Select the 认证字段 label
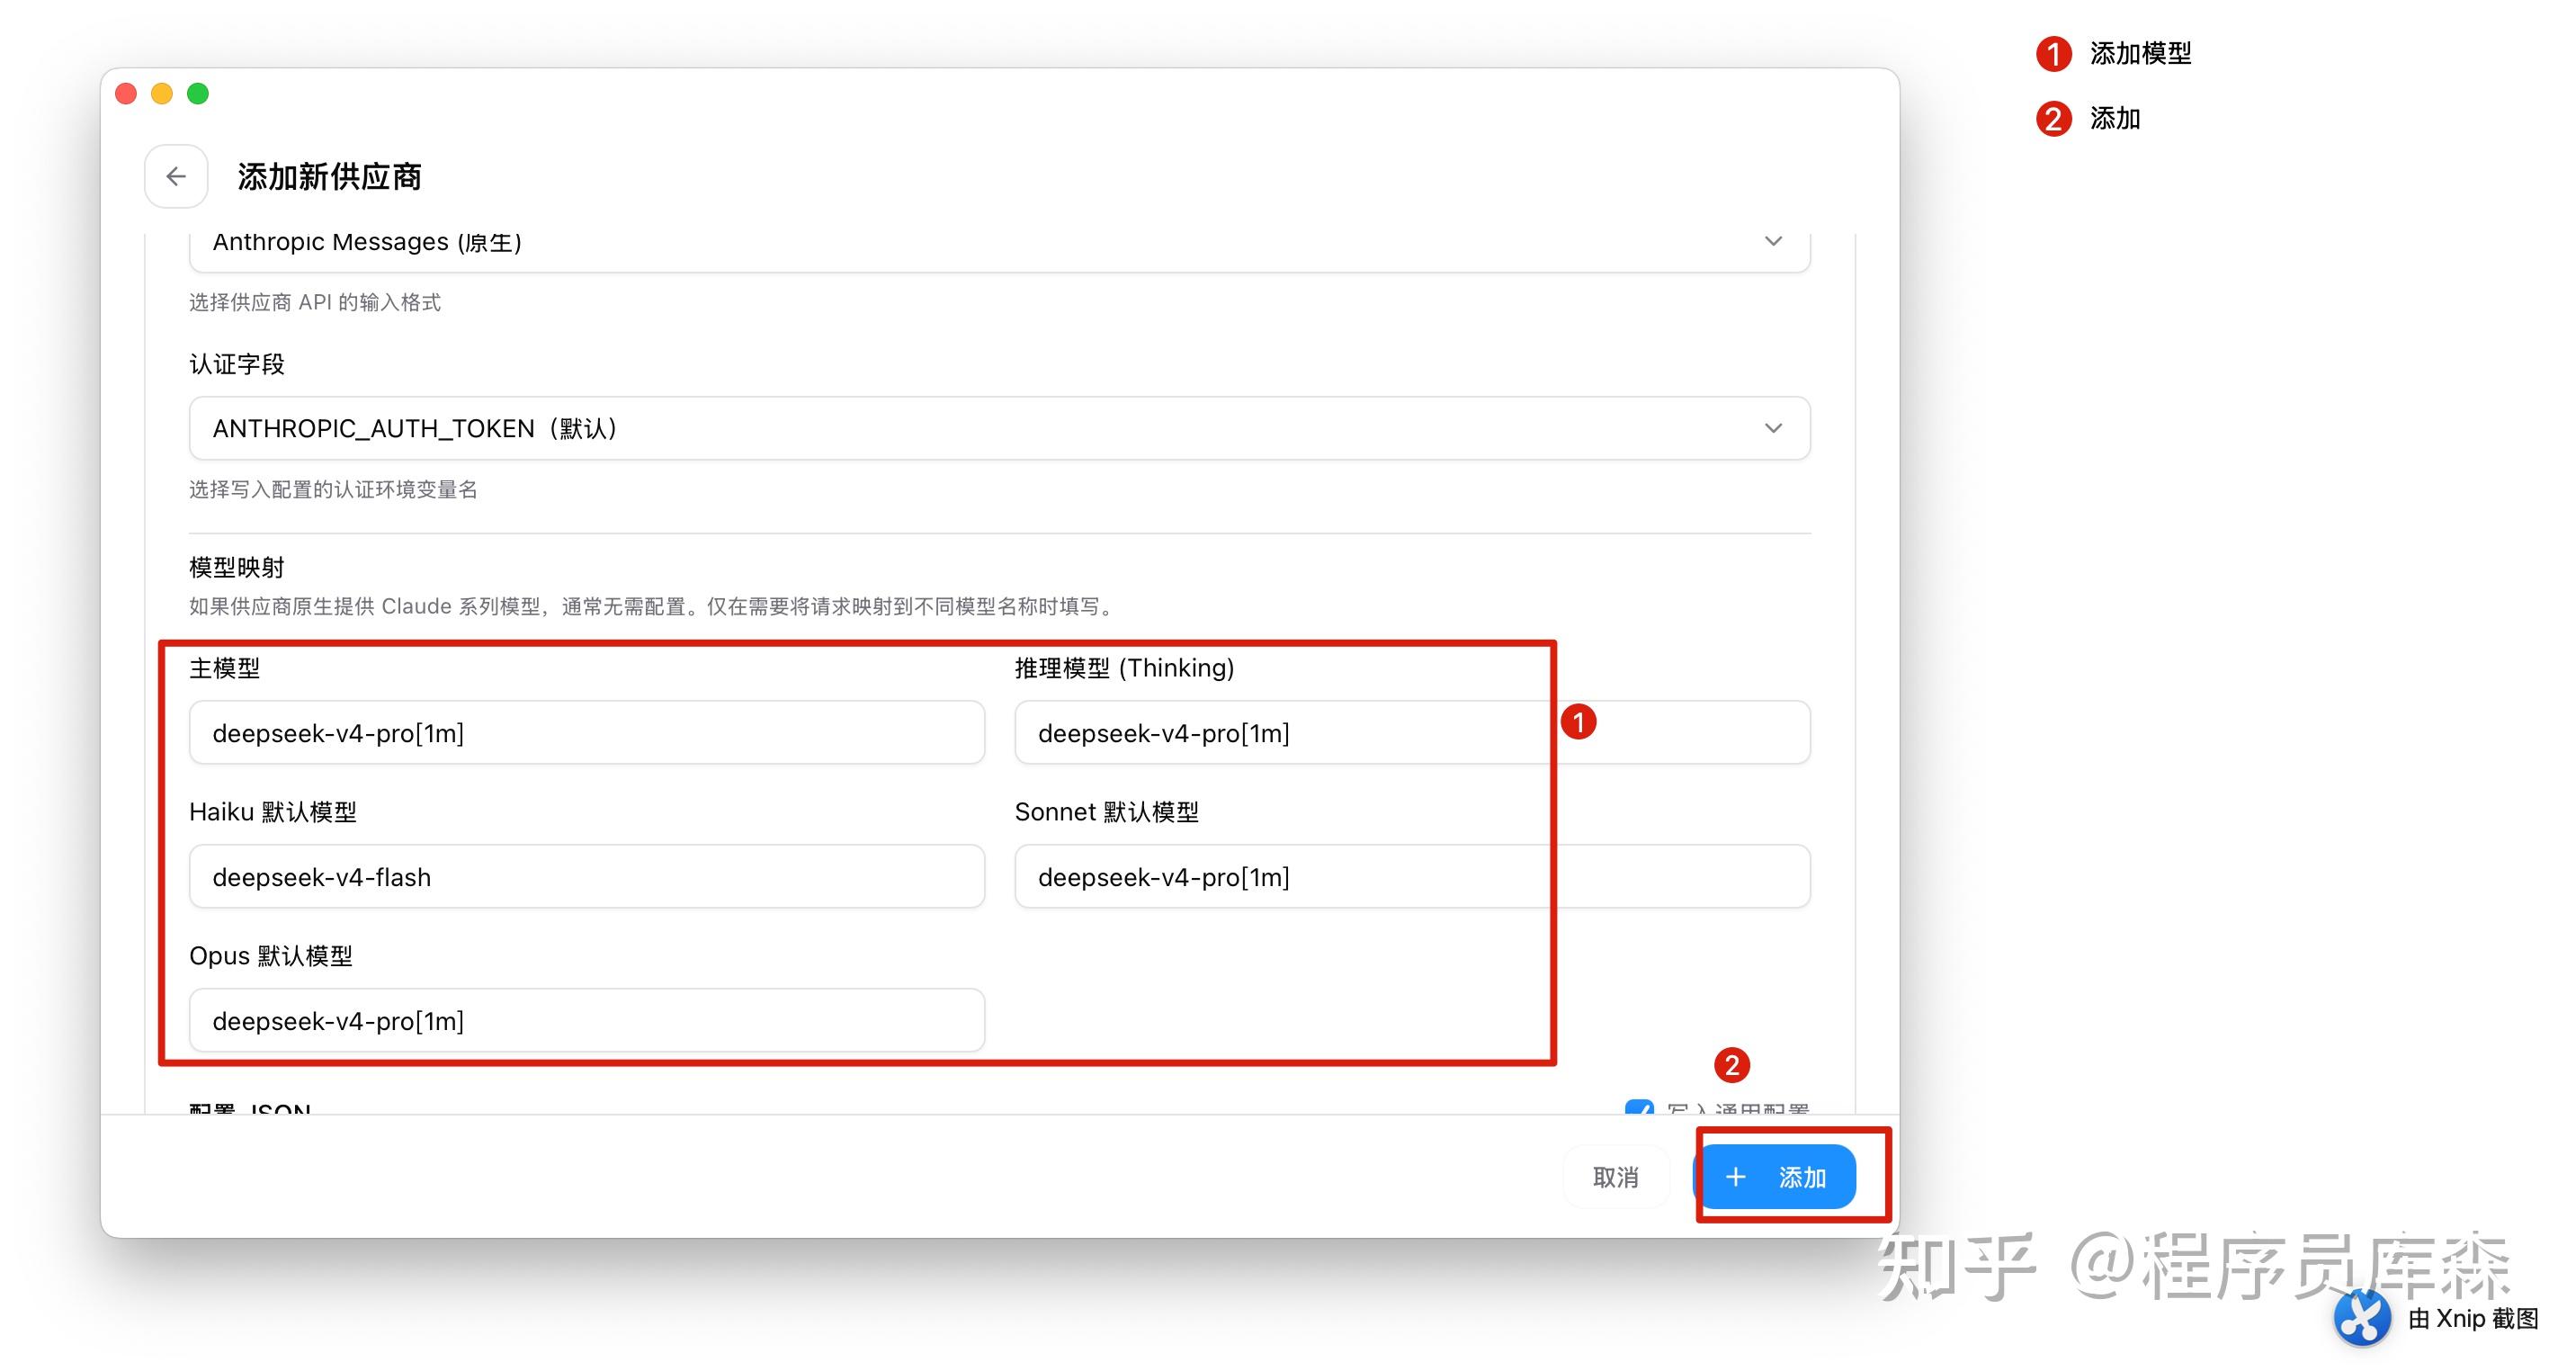Viewport: 2576px width, 1371px height. pos(237,364)
